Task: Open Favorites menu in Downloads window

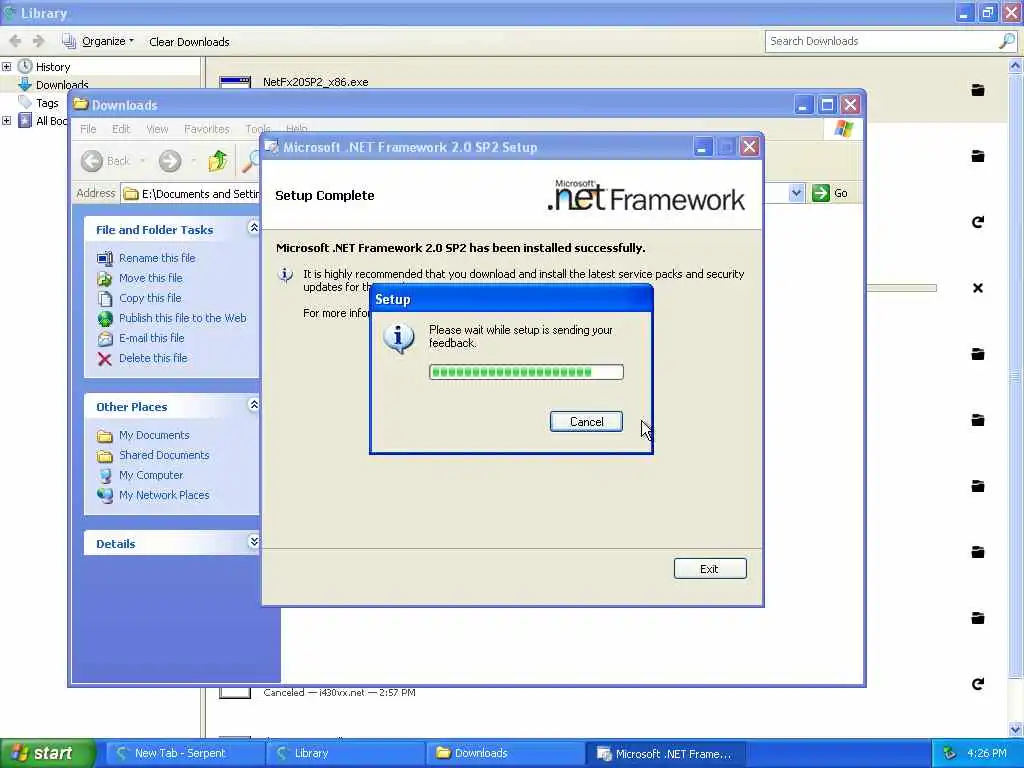Action: 206,129
